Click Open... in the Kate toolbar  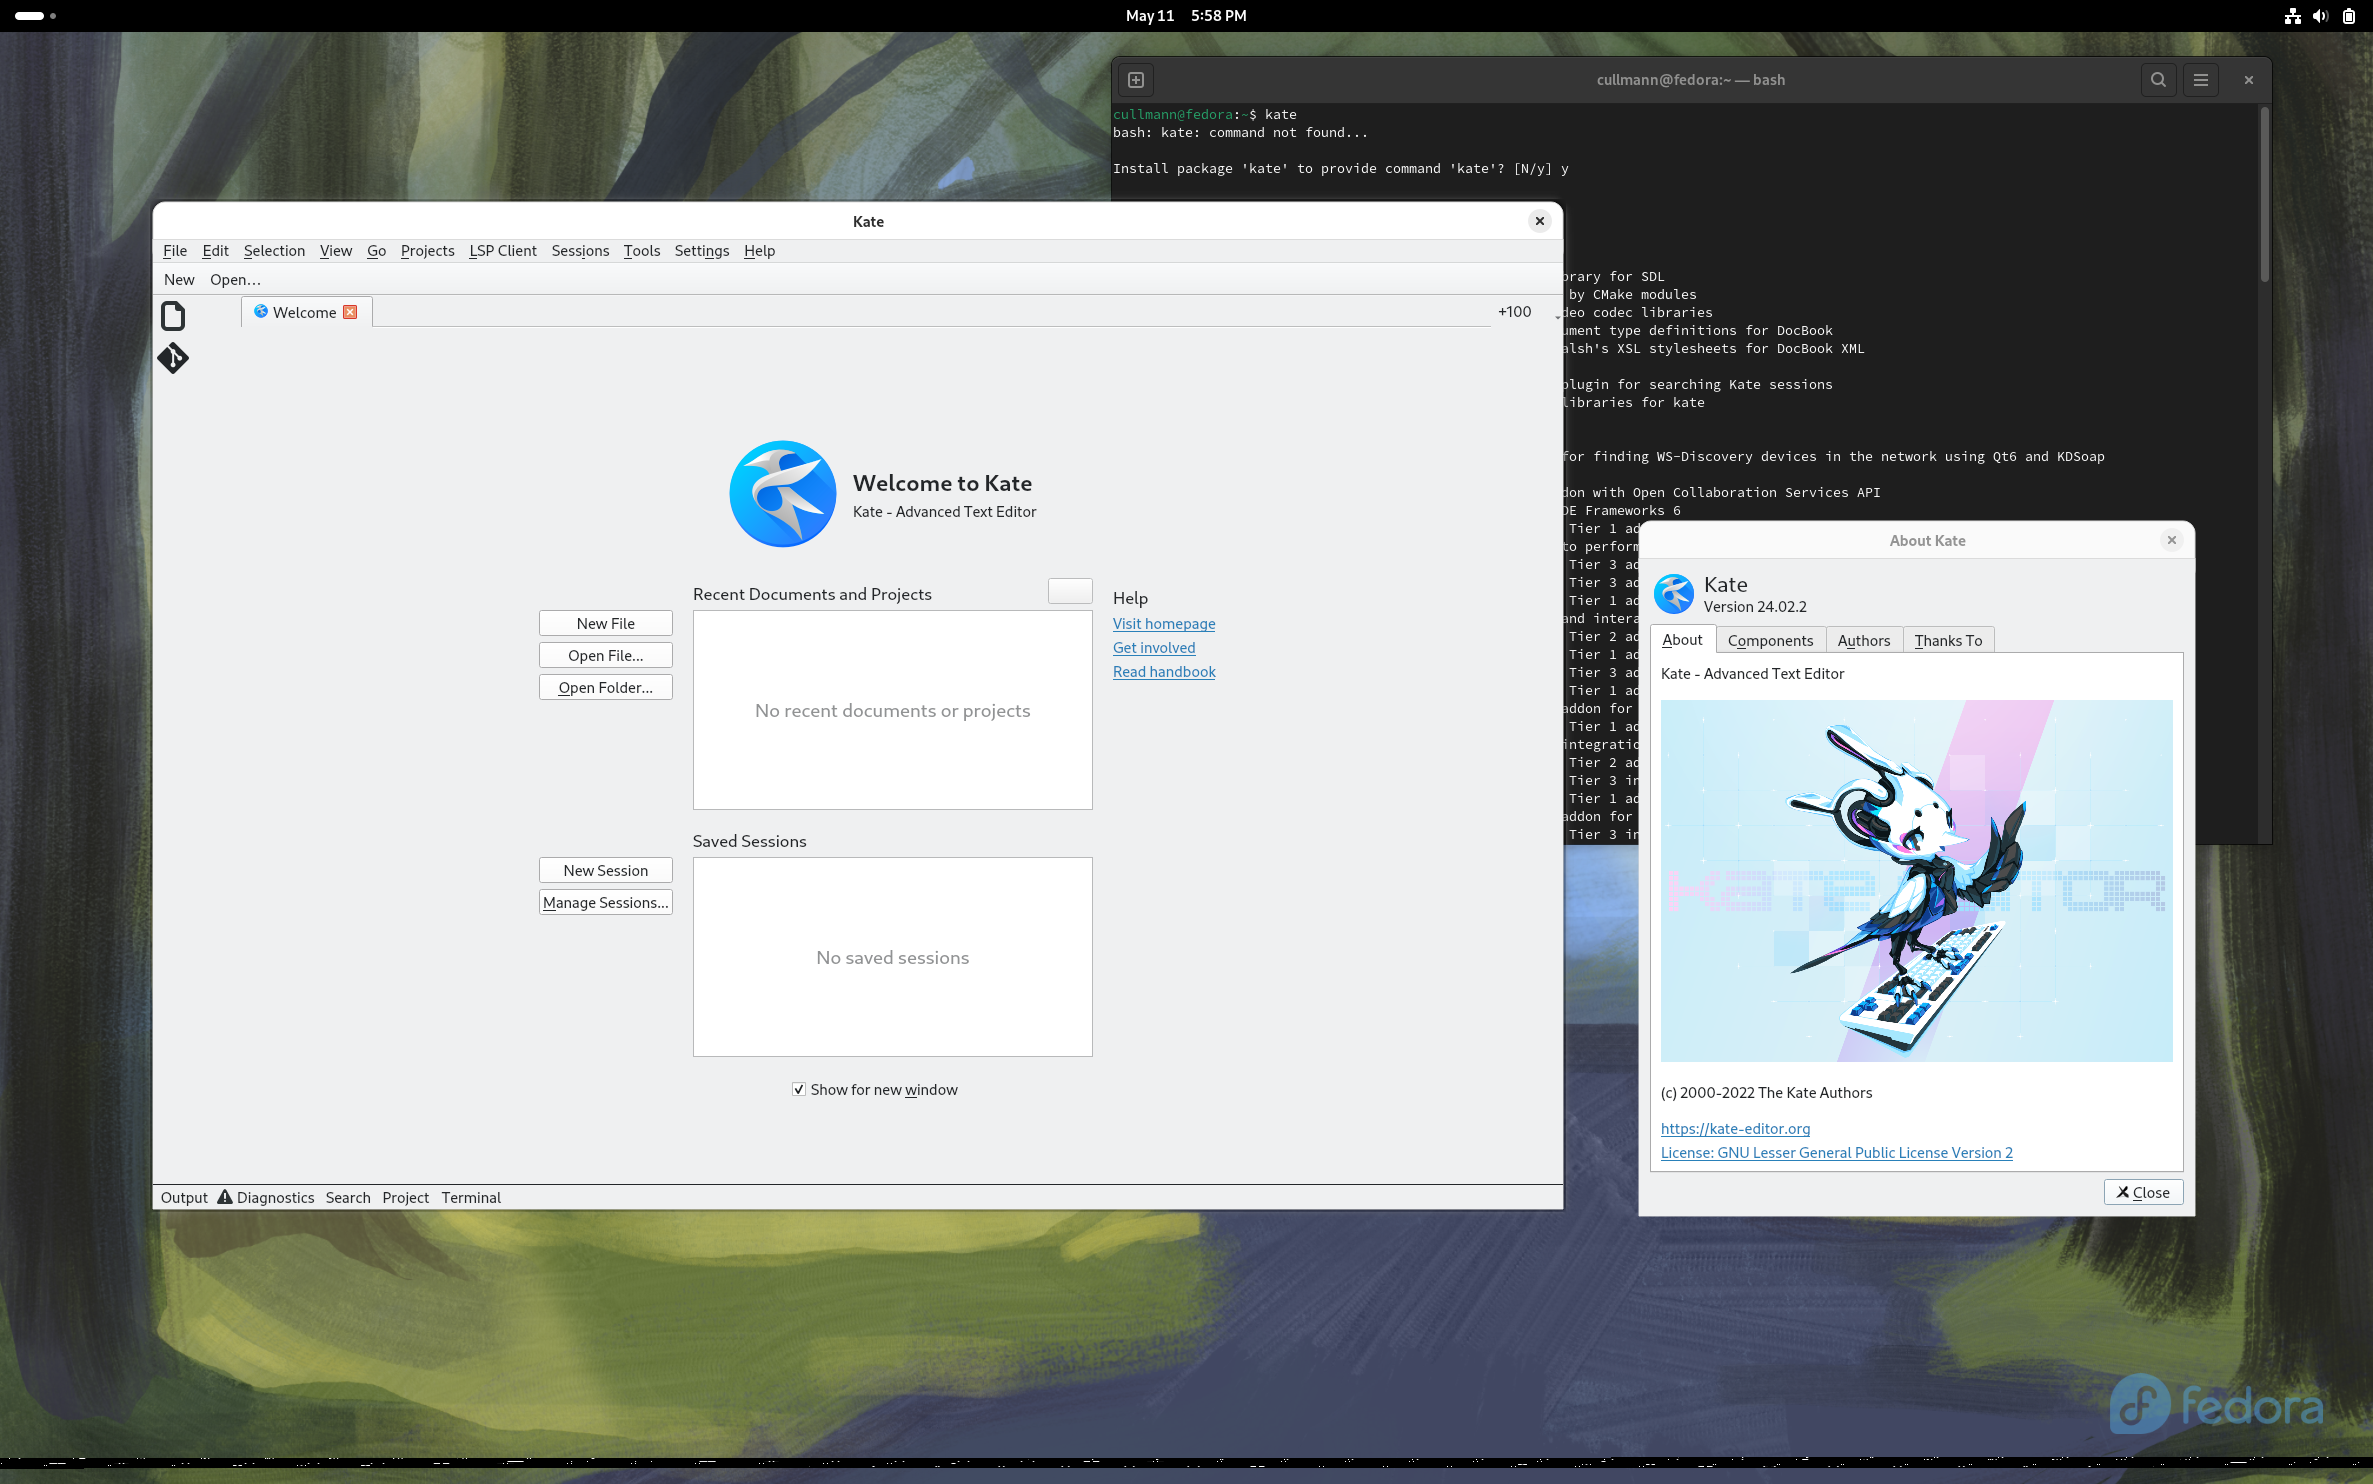(x=235, y=280)
